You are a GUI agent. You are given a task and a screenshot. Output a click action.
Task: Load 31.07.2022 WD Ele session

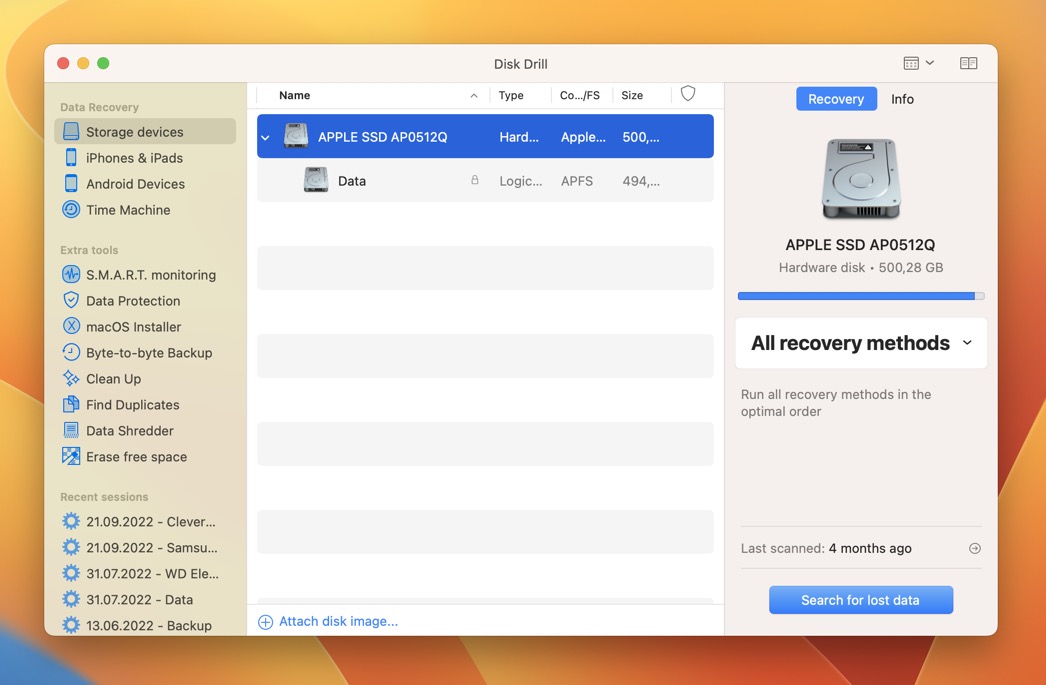(x=152, y=574)
